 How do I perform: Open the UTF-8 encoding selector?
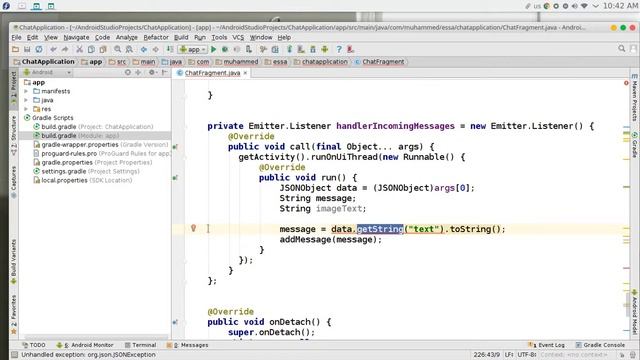click(527, 355)
